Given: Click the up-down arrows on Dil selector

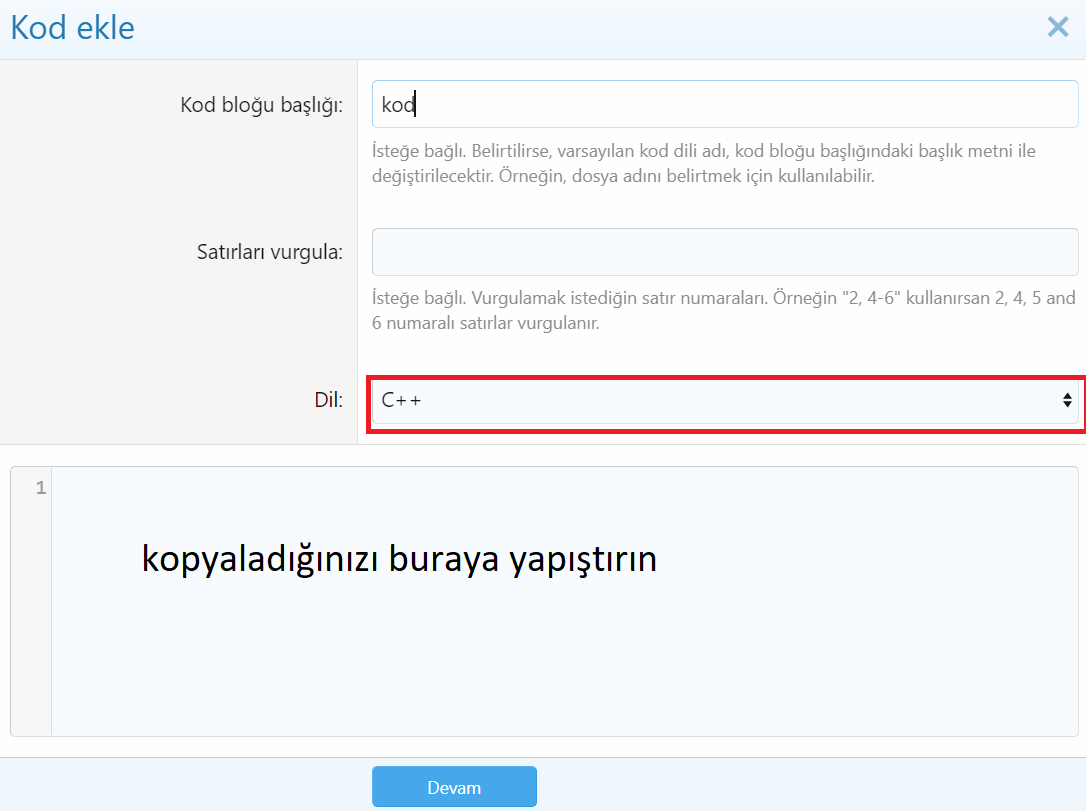Looking at the screenshot, I should point(1066,400).
